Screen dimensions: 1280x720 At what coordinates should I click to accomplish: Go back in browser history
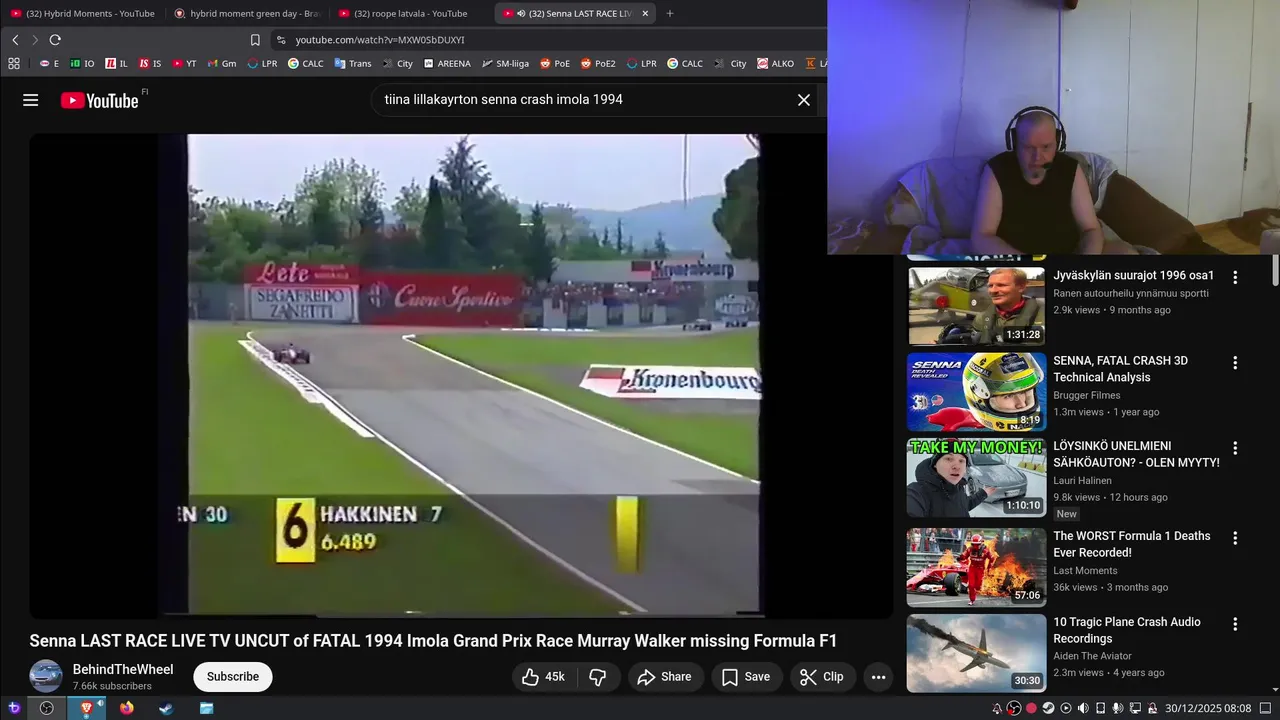coord(15,40)
